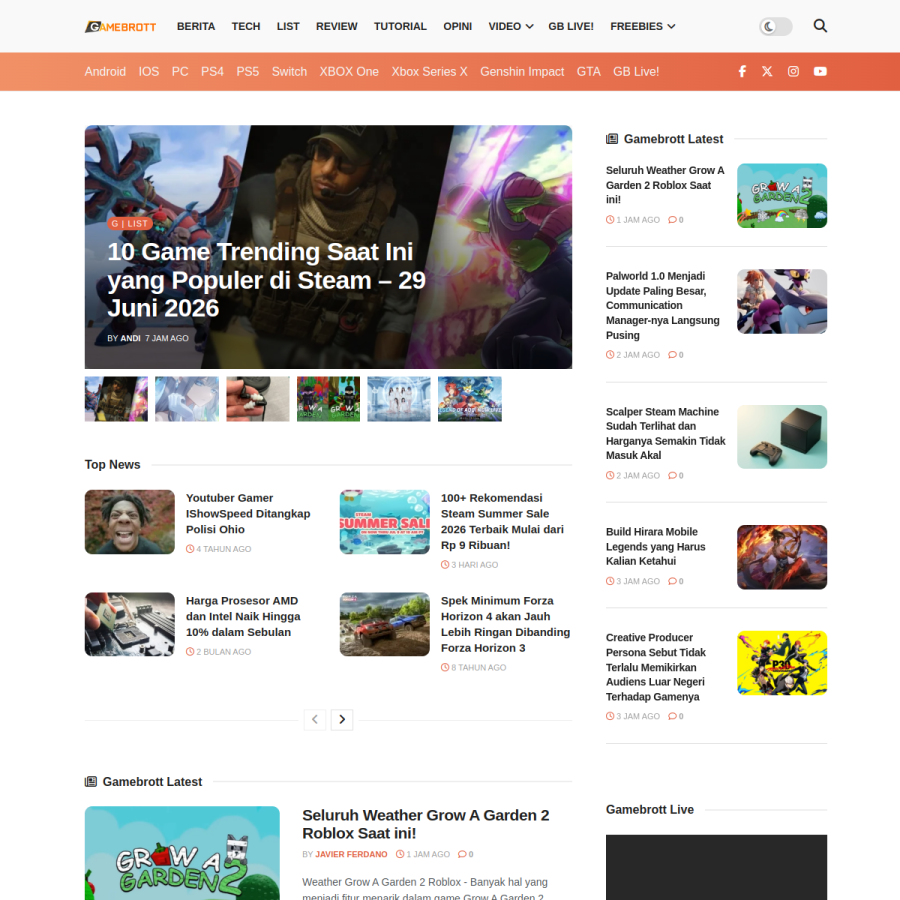The width and height of the screenshot is (900, 900).
Task: Open Persona P30 yellow thumbnail
Action: pyautogui.click(x=782, y=663)
